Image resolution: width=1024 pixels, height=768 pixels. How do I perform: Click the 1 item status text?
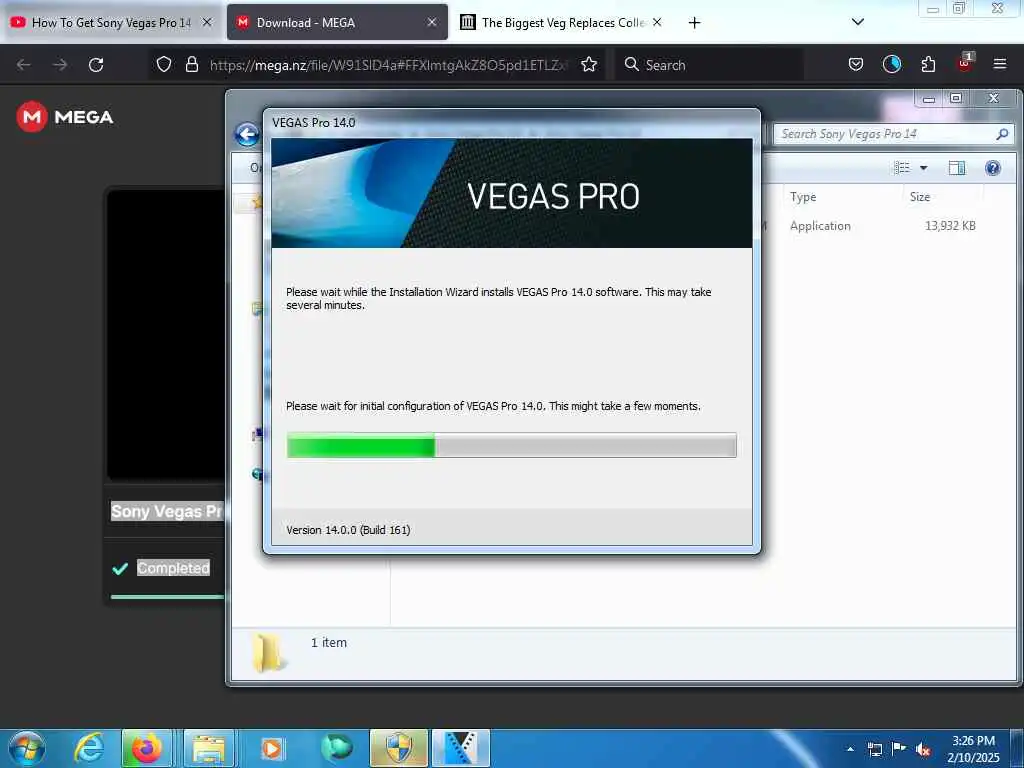pyautogui.click(x=328, y=643)
